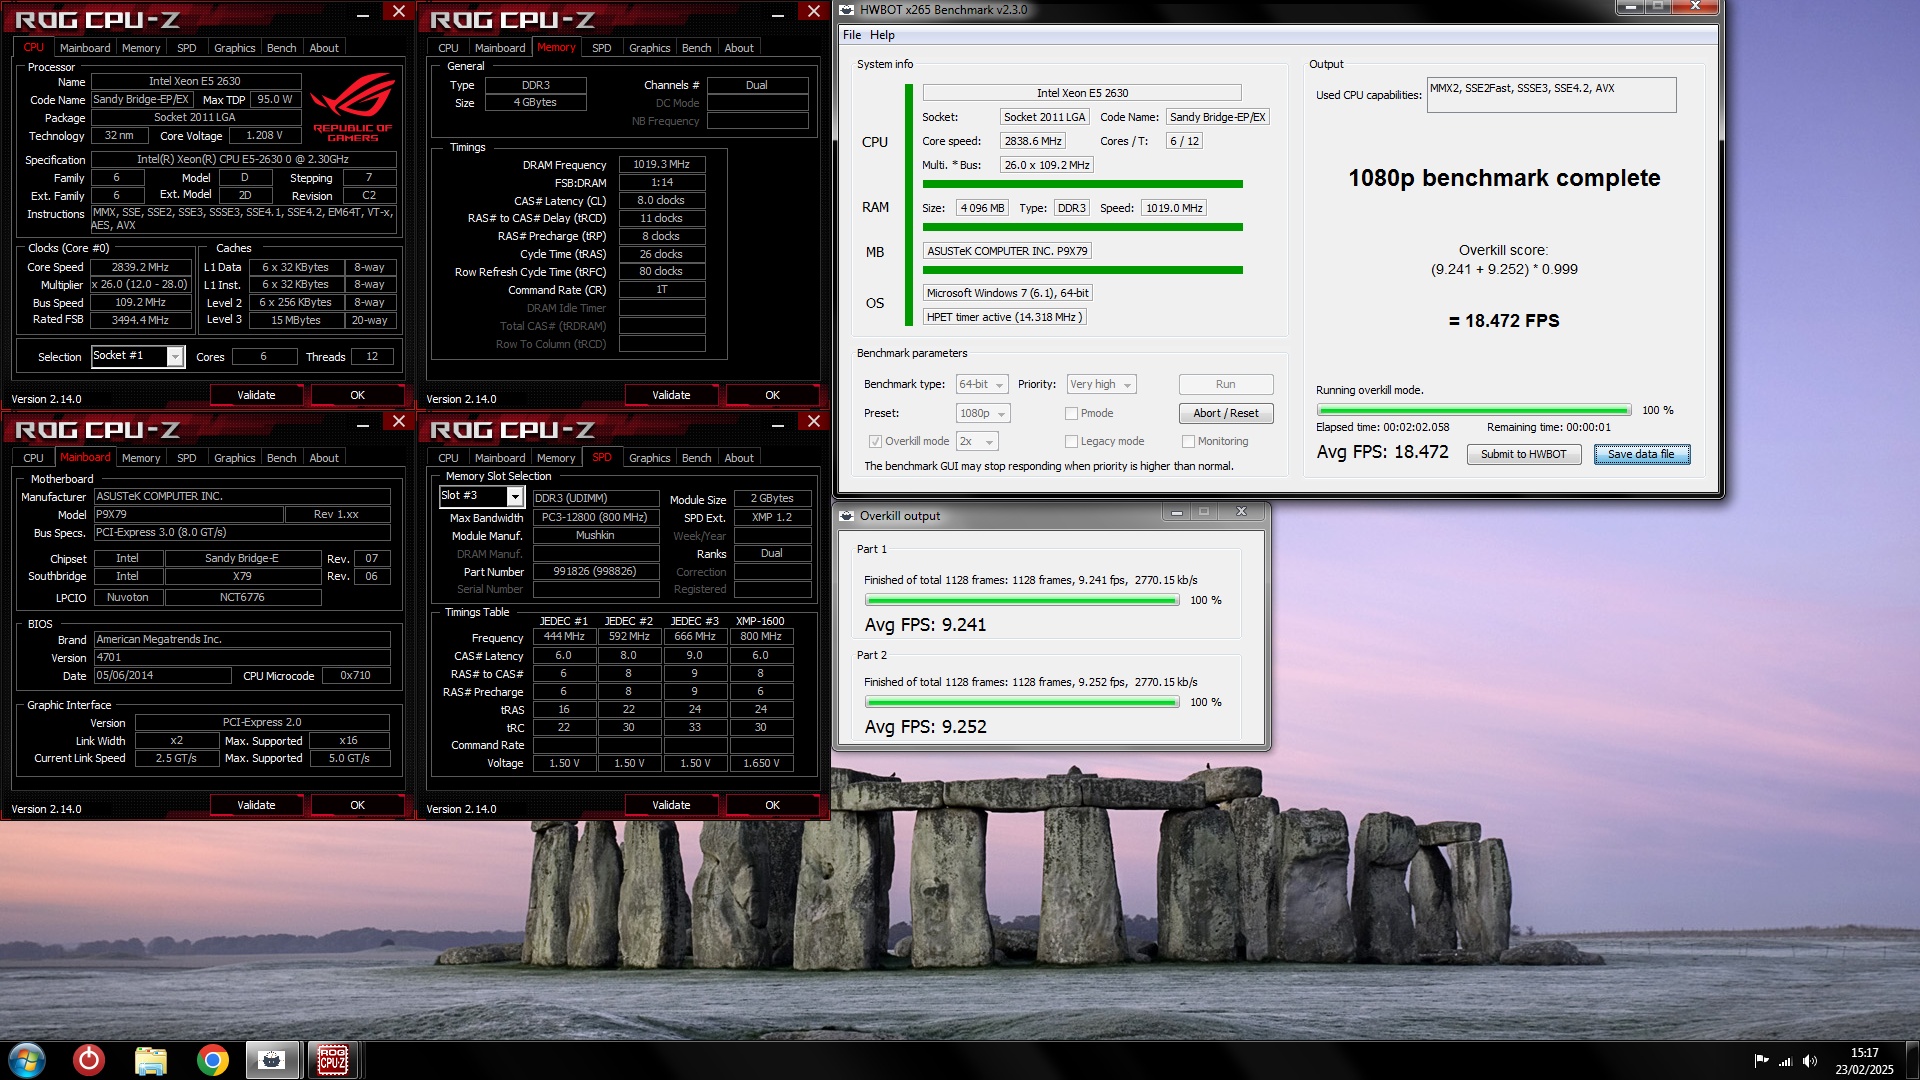
Task: Click the red power button taskbar icon
Action: pos(89,1059)
